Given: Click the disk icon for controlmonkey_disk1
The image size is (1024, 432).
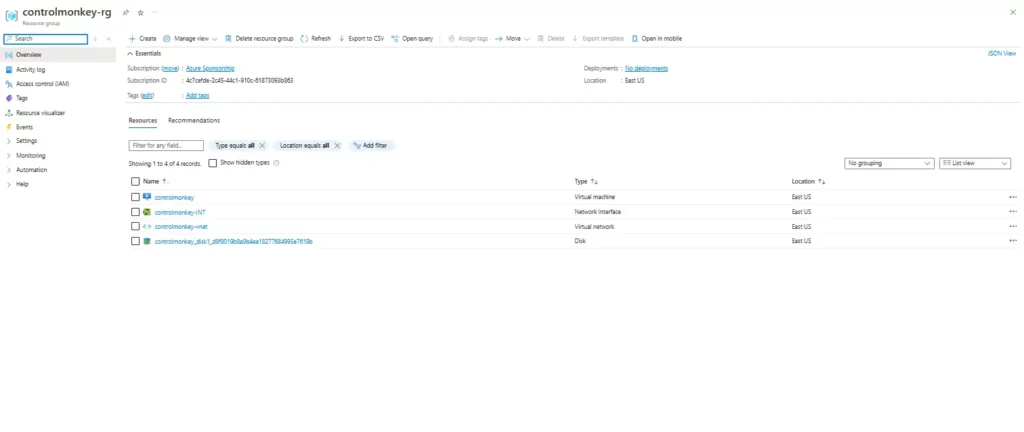Looking at the screenshot, I should (147, 241).
